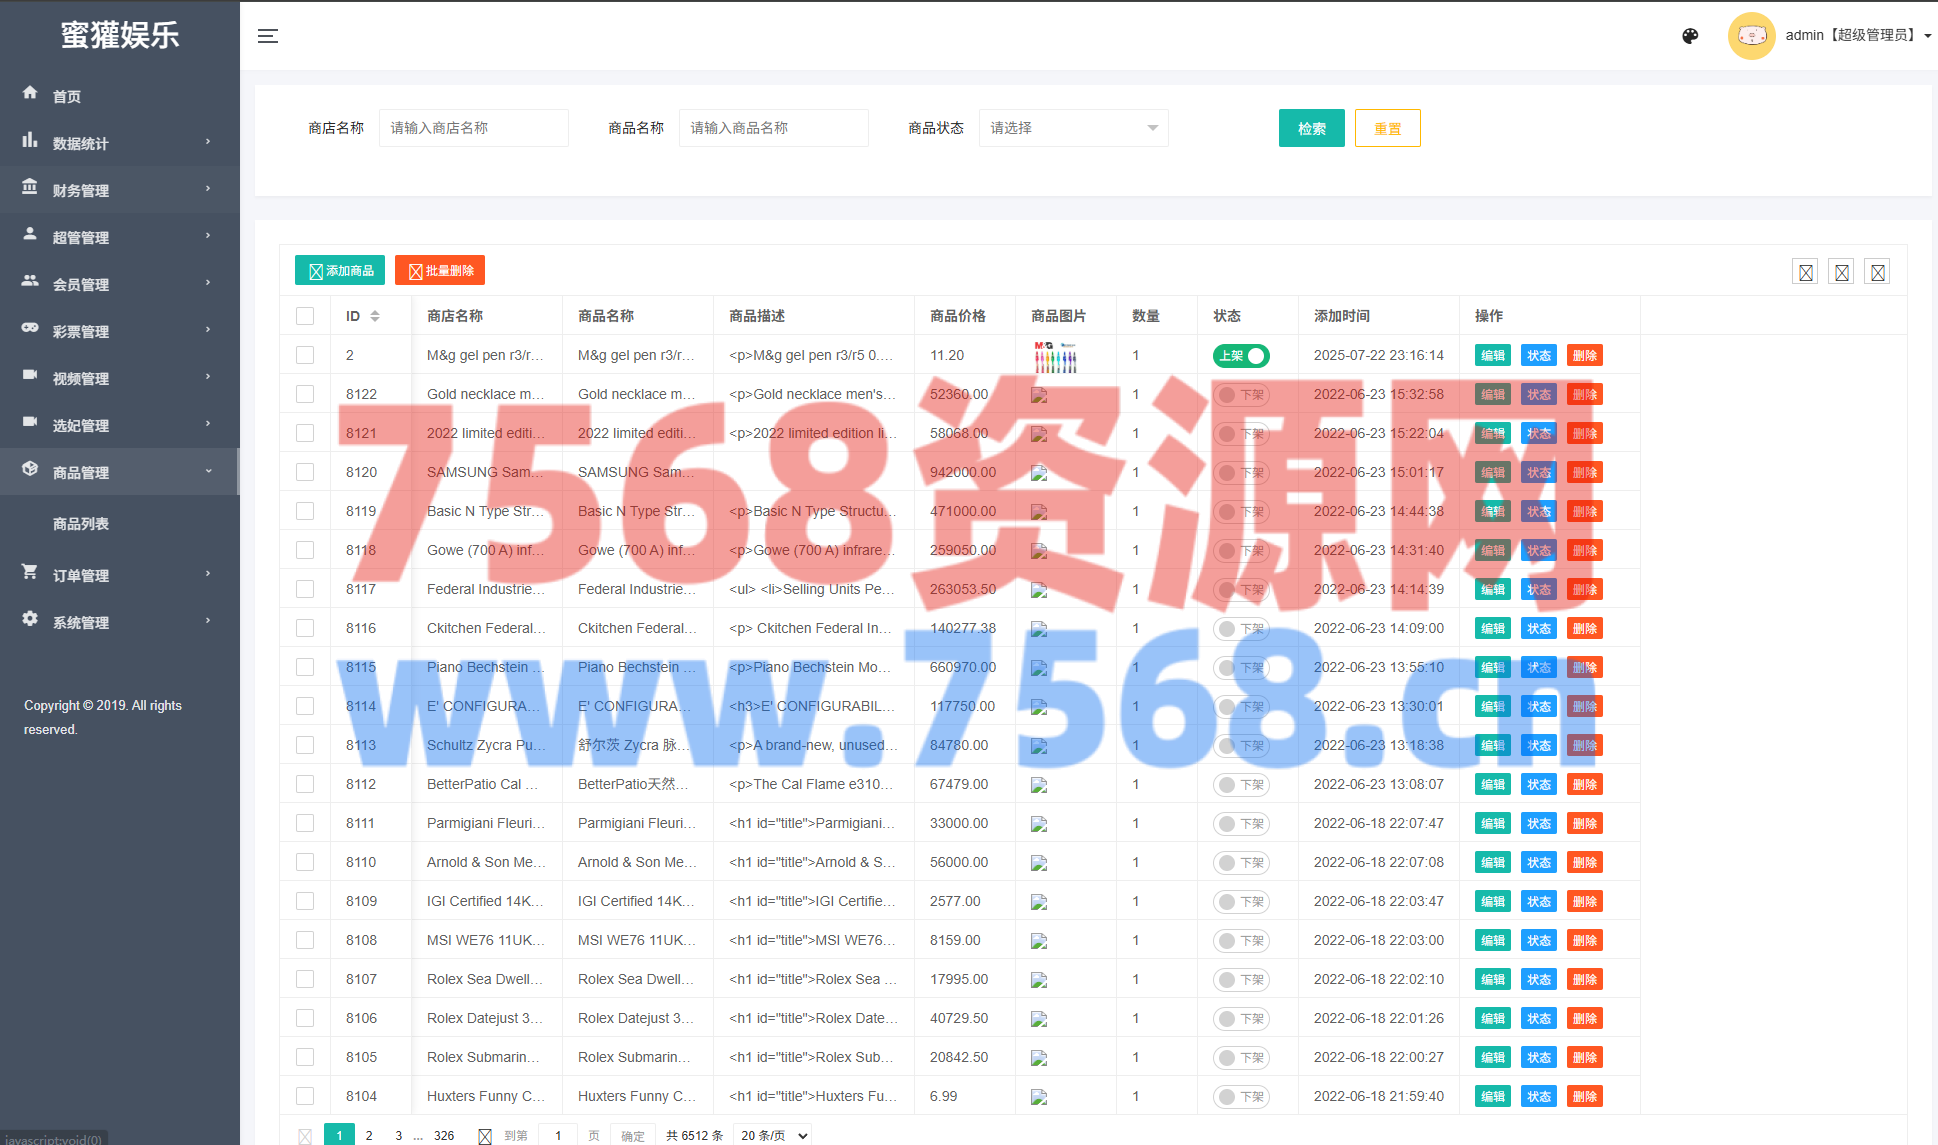Image resolution: width=1938 pixels, height=1145 pixels.
Task: Click the 系统管理 gear icon
Action: click(x=30, y=620)
